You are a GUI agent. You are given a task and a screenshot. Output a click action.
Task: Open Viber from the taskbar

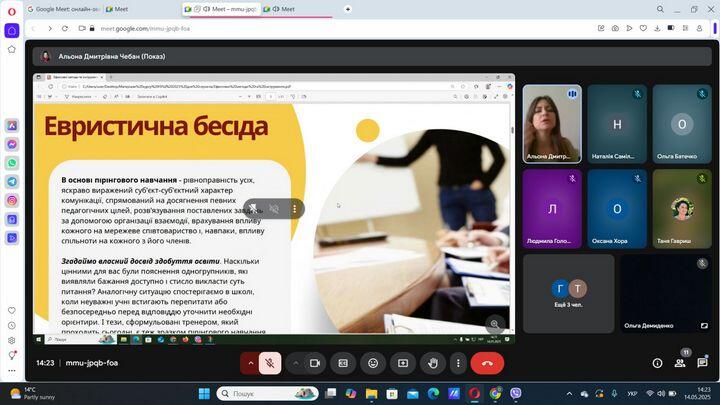(x=516, y=394)
